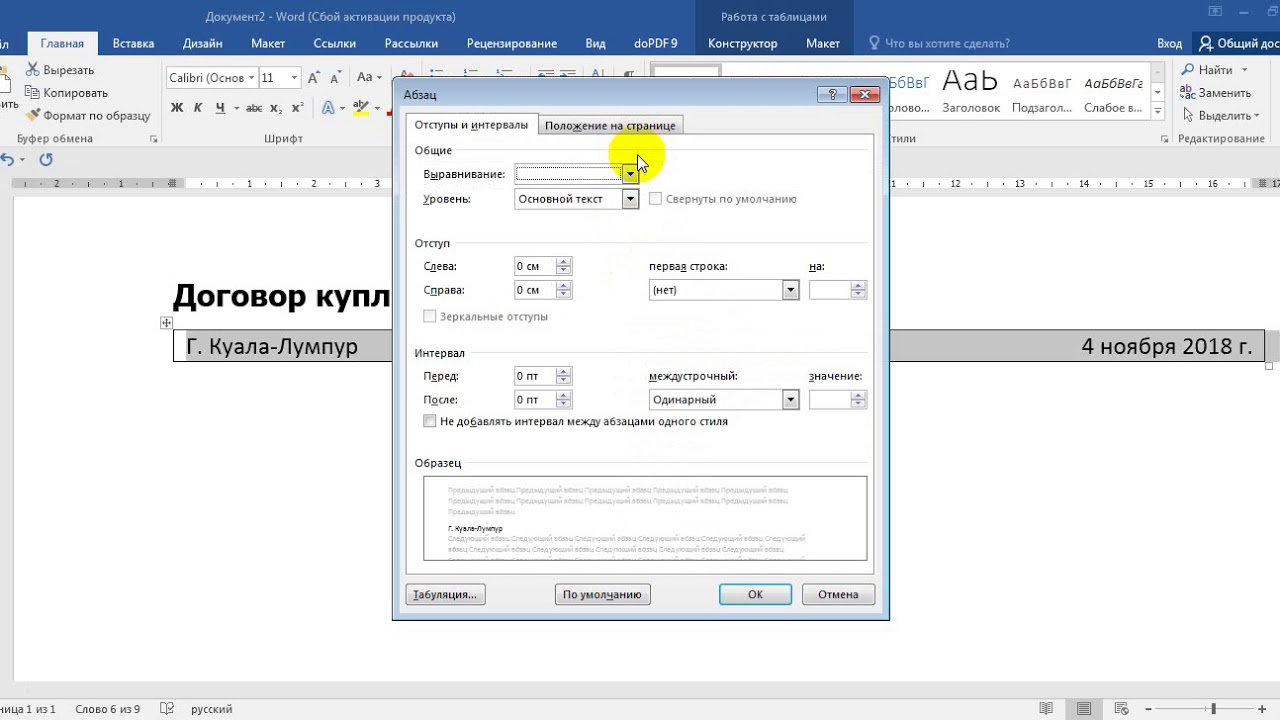Image resolution: width=1280 pixels, height=720 pixels.
Task: Open the Уровень 'Основной текст' dropdown
Action: (x=630, y=199)
